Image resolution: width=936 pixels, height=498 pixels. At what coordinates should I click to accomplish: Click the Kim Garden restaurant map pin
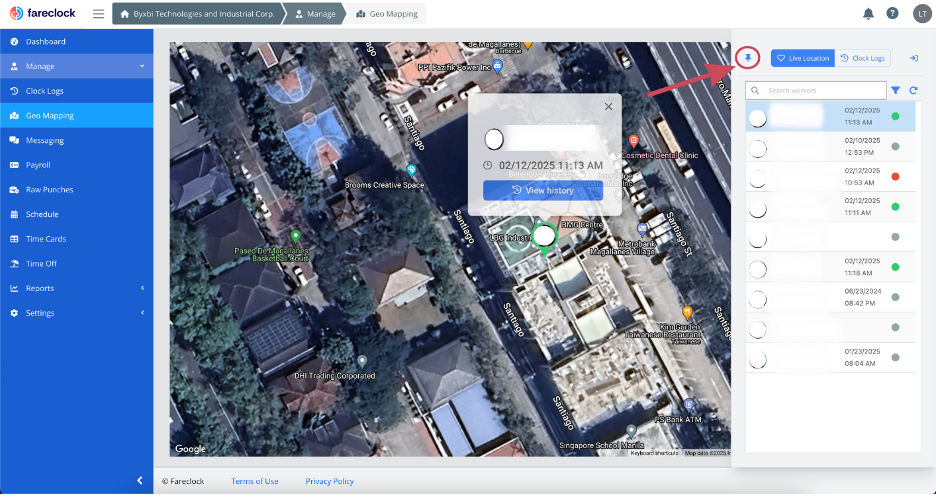point(687,312)
